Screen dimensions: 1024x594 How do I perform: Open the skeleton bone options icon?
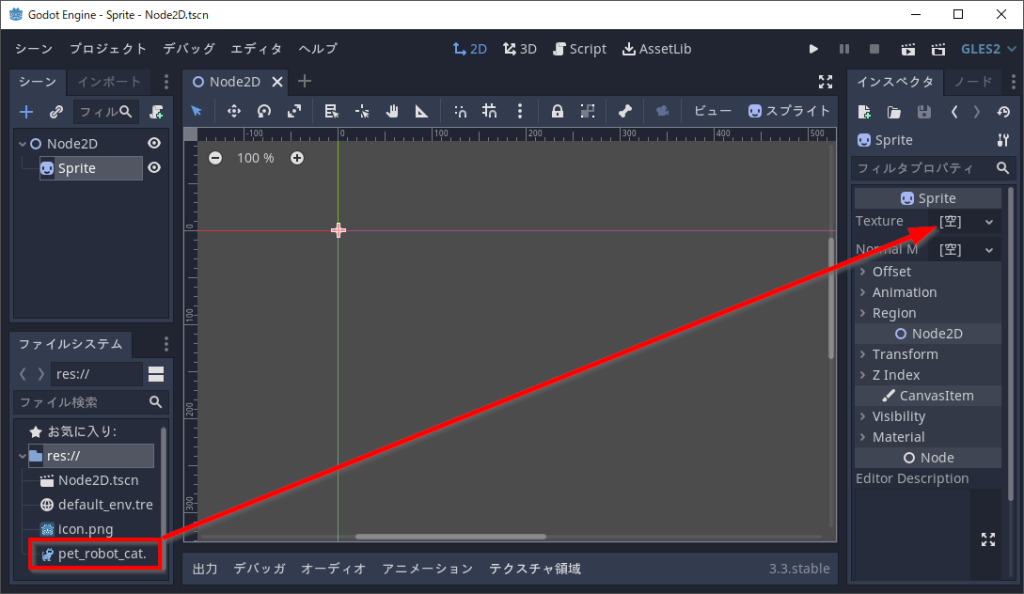pos(625,111)
